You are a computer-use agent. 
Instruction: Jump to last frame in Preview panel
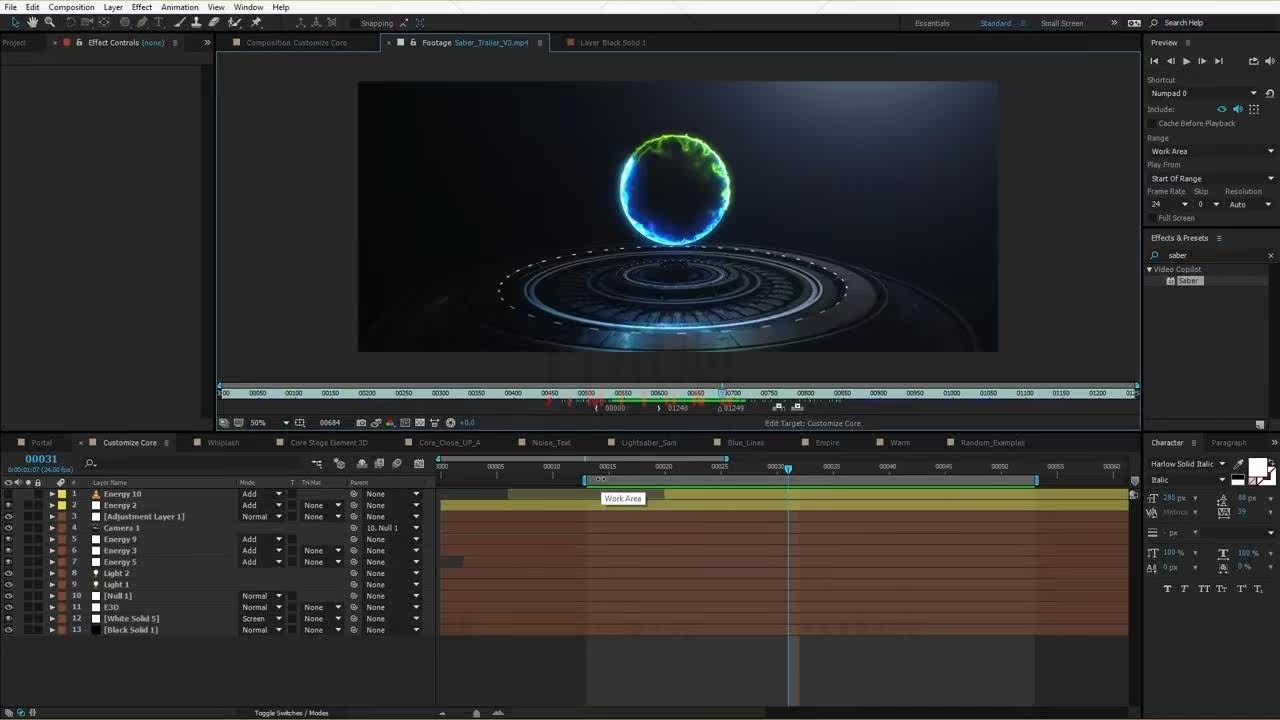(1218, 61)
